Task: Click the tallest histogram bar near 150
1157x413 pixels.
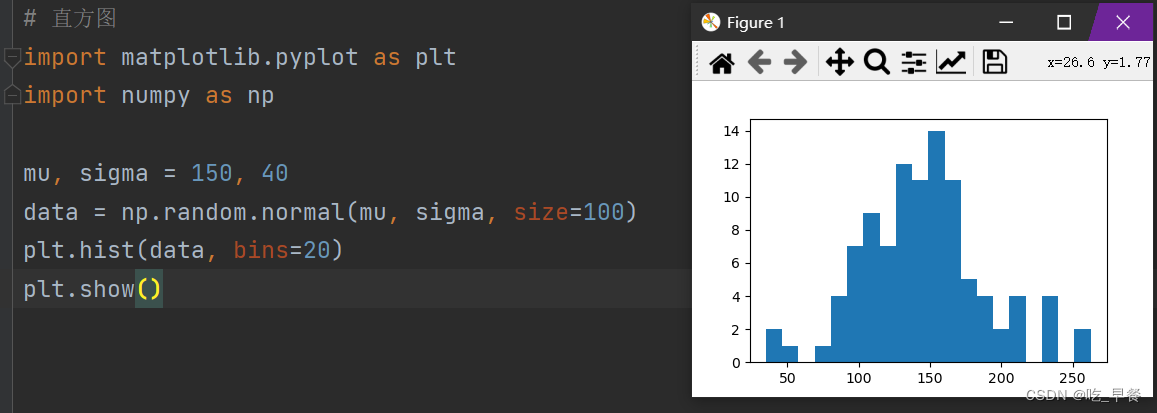Action: (936, 247)
